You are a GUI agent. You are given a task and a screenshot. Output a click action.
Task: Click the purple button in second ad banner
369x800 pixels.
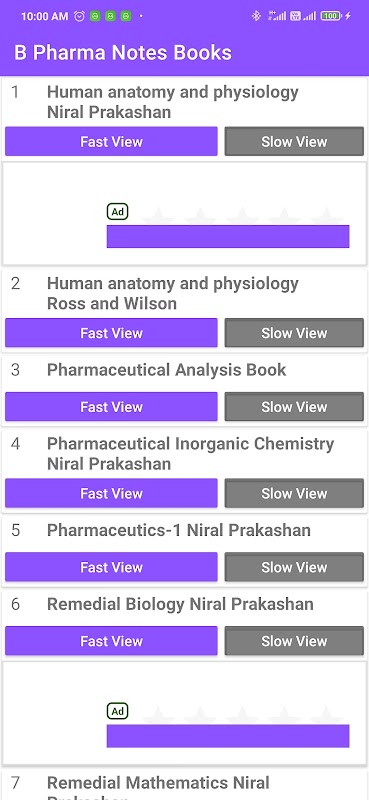[228, 736]
